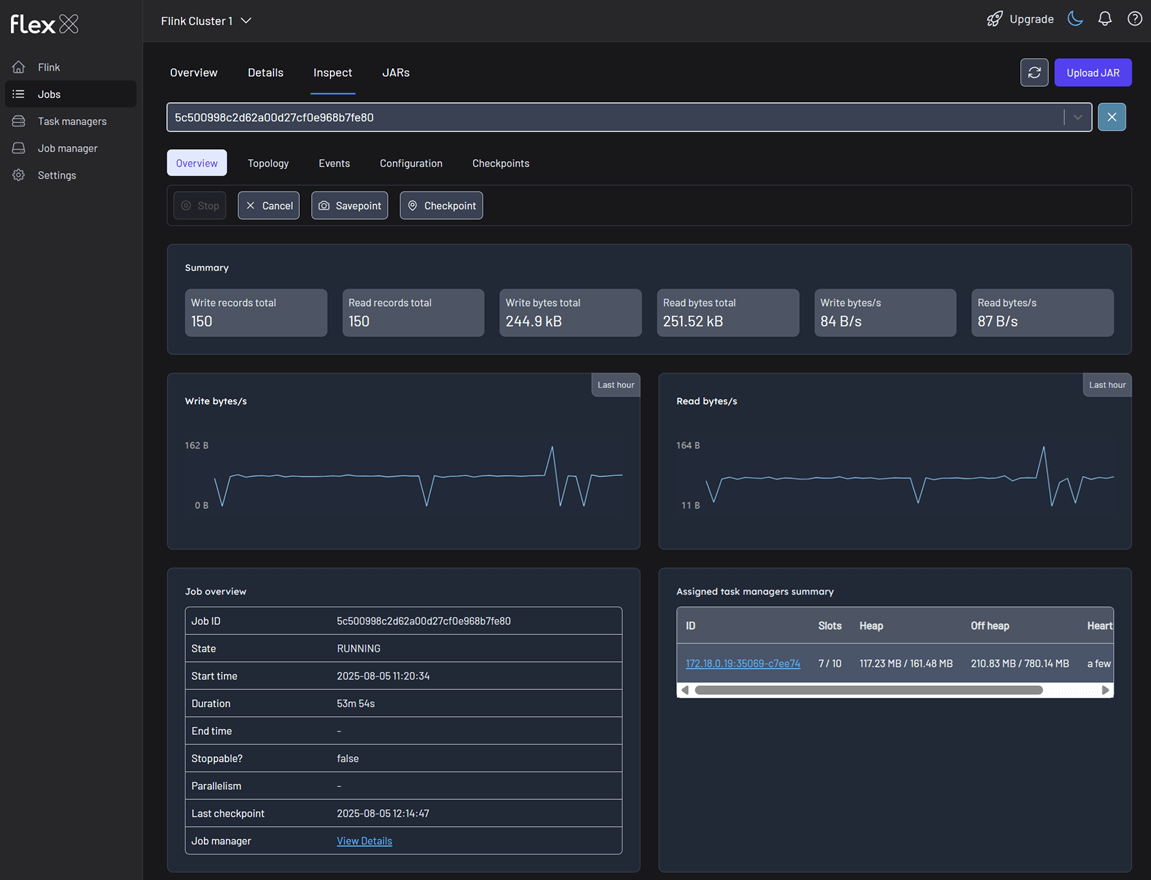Click the Jobs list icon in sidebar
This screenshot has height=880, width=1151.
click(18, 94)
